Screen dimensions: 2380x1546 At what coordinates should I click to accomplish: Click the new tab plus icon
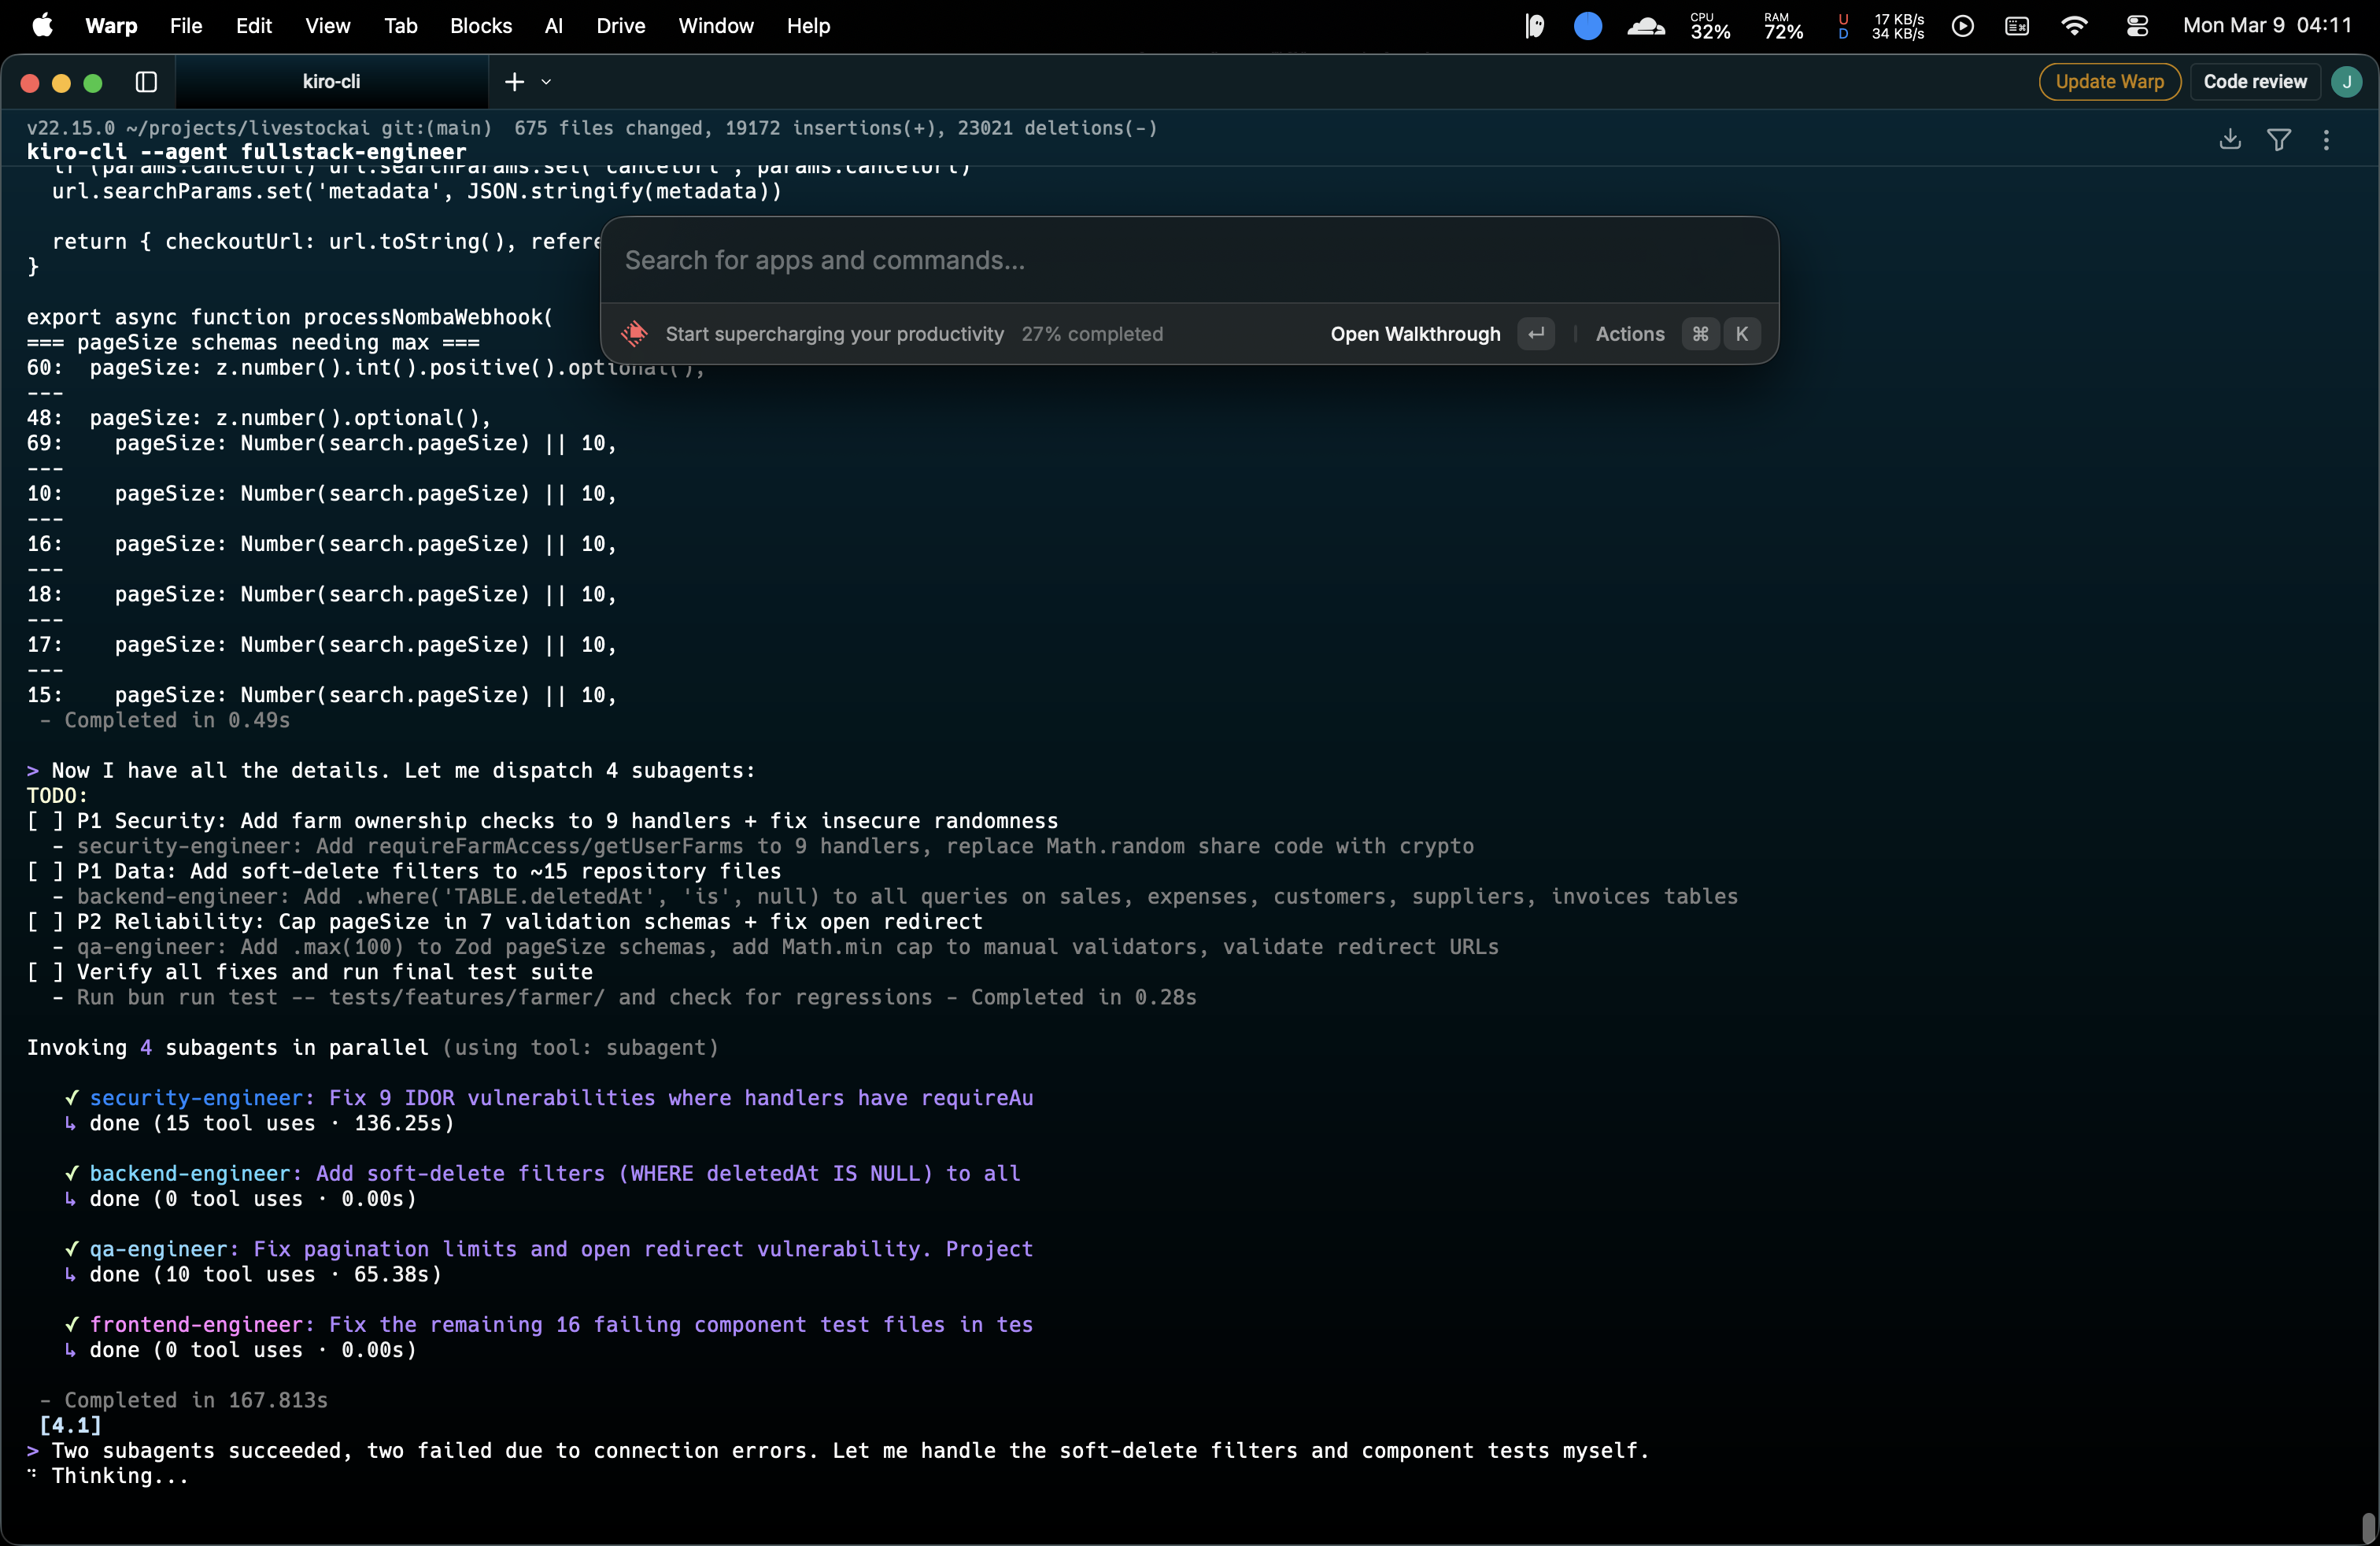click(x=514, y=82)
